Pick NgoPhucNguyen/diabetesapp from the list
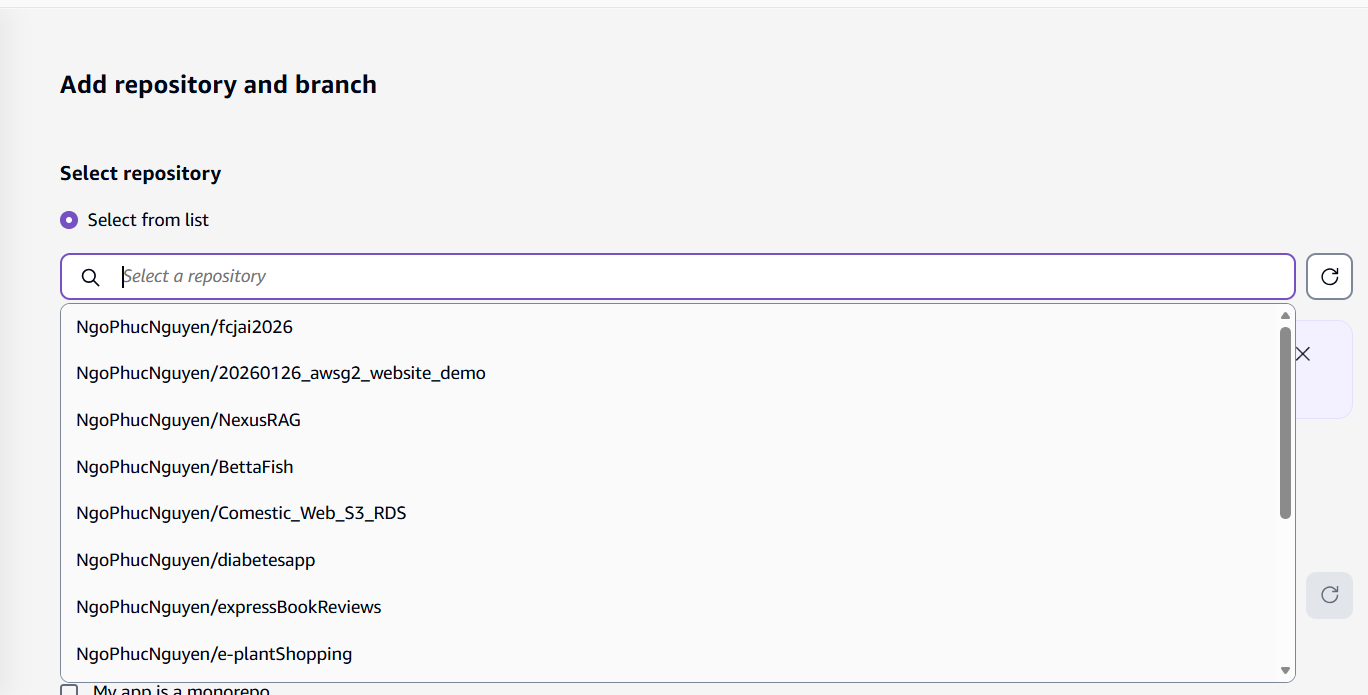The image size is (1368, 695). click(x=195, y=559)
